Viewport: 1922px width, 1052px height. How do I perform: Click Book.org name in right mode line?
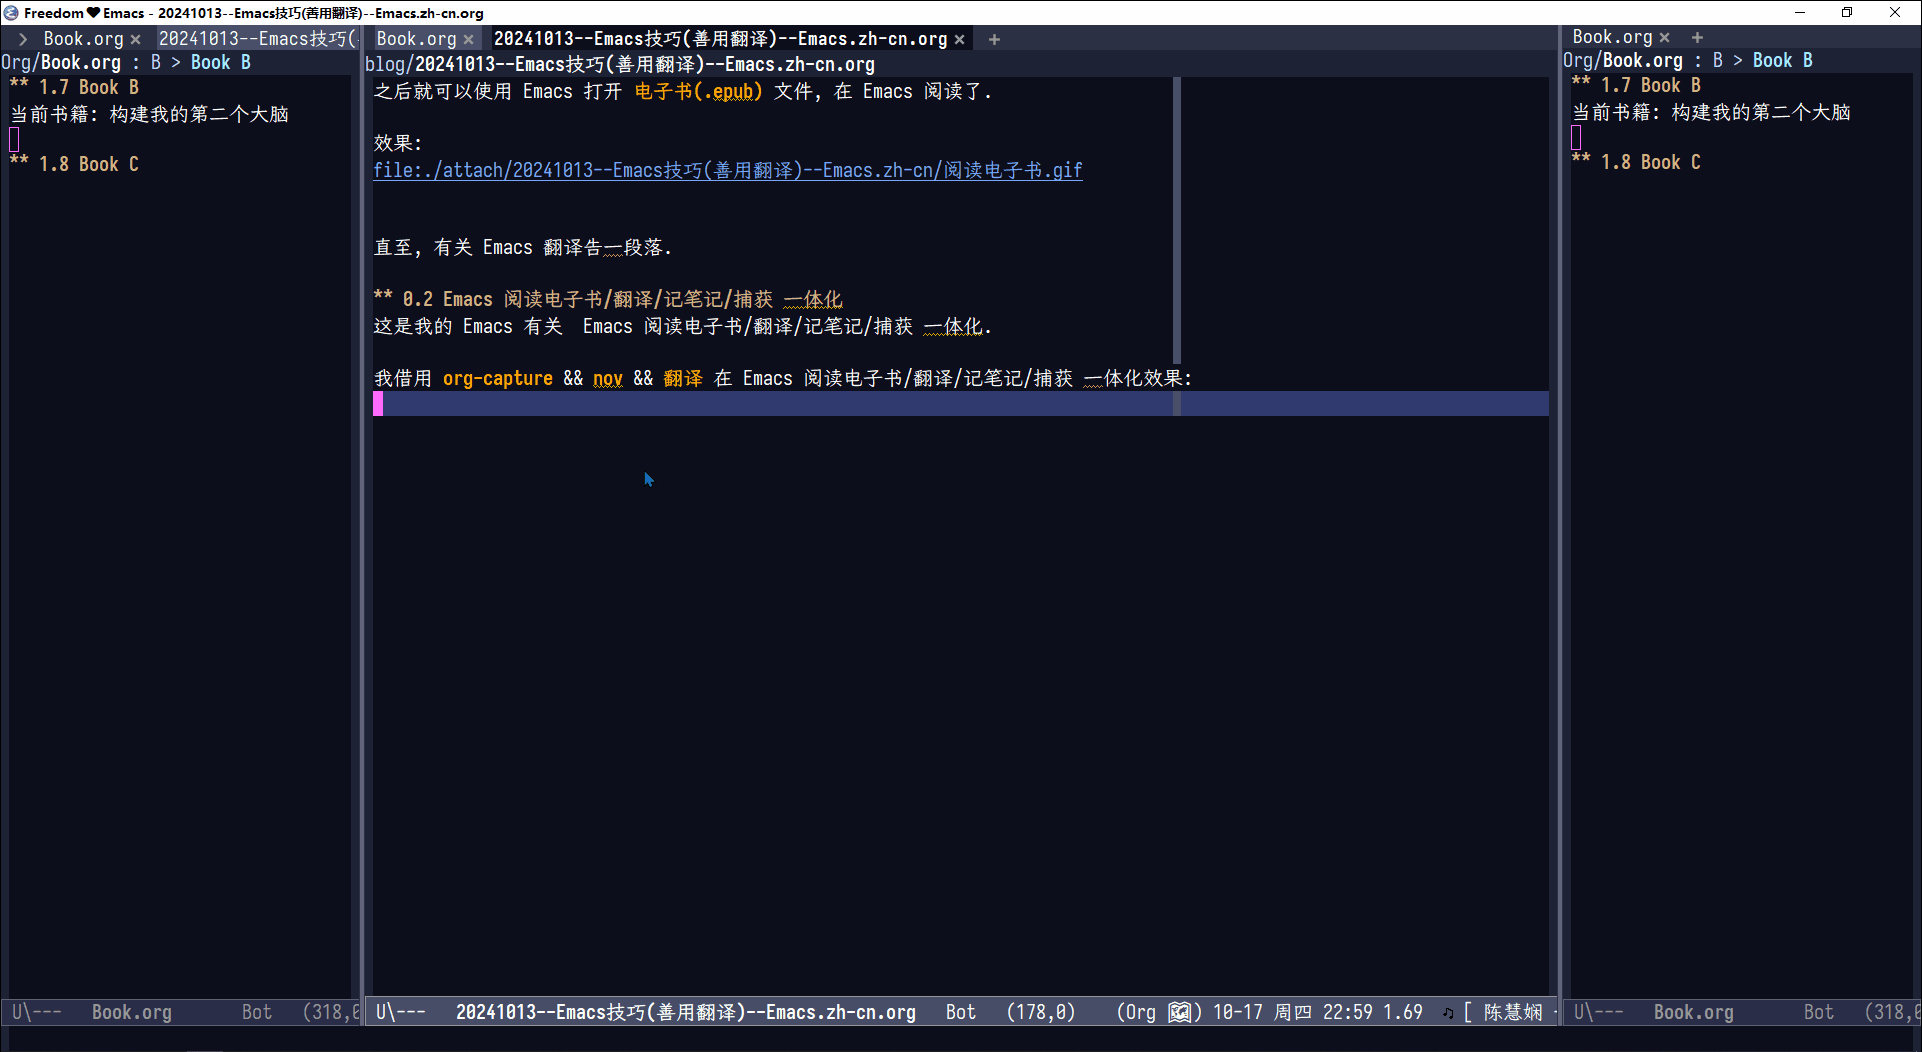[1694, 1013]
